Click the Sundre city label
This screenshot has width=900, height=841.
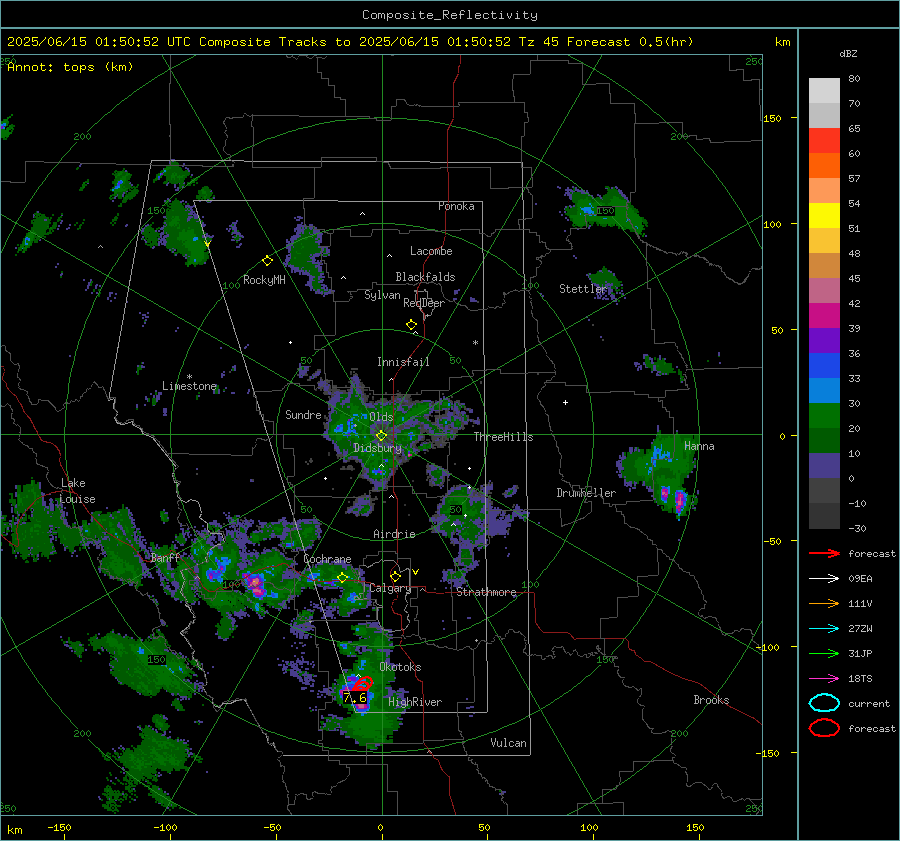coord(303,415)
